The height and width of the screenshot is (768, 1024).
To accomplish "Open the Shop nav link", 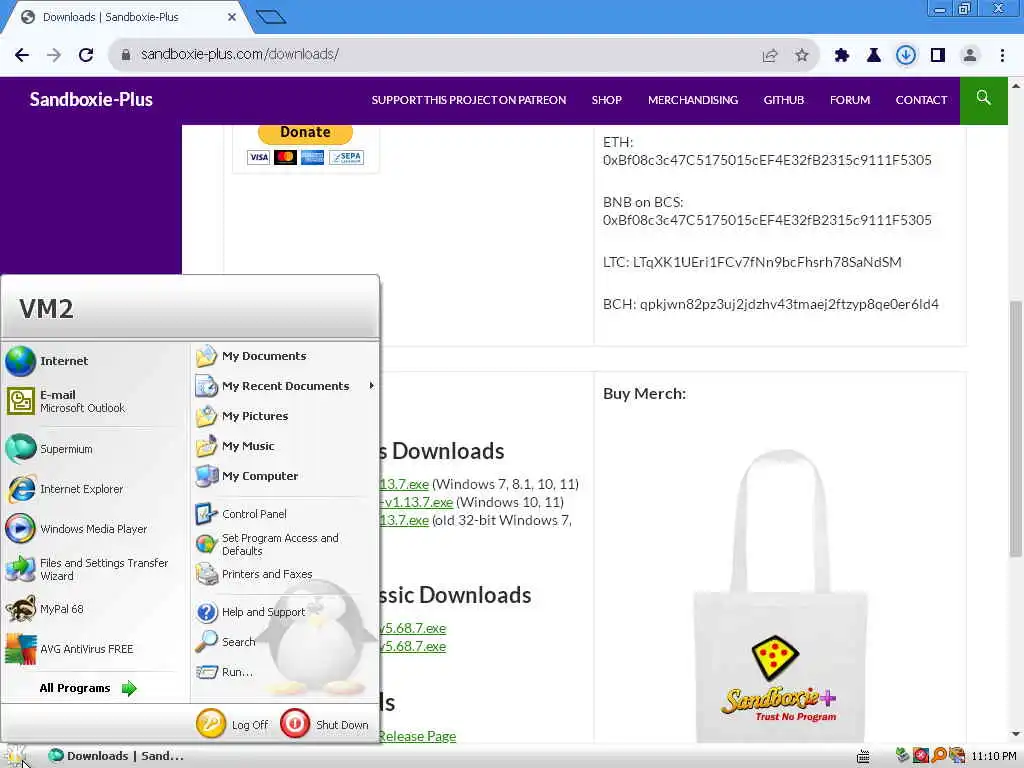I will tap(607, 100).
